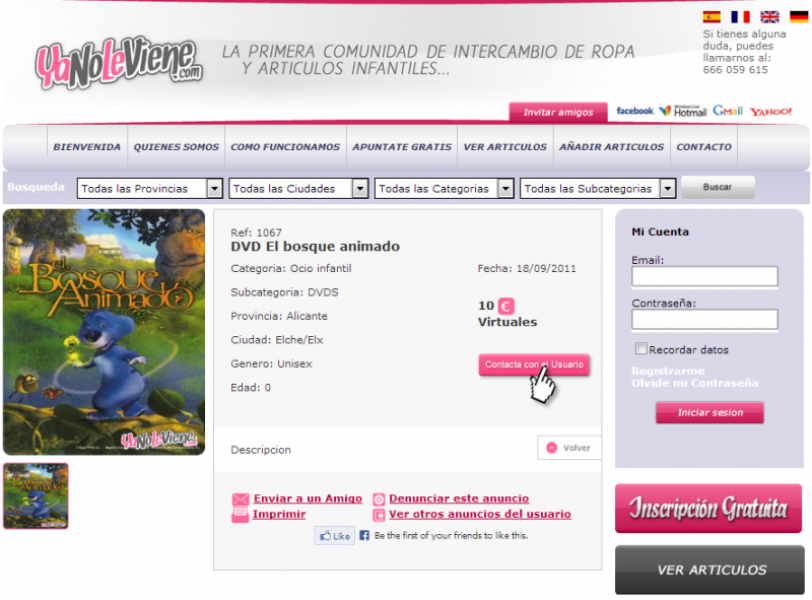812x600 pixels.
Task: Click the Descripcion section heading
Action: [261, 450]
